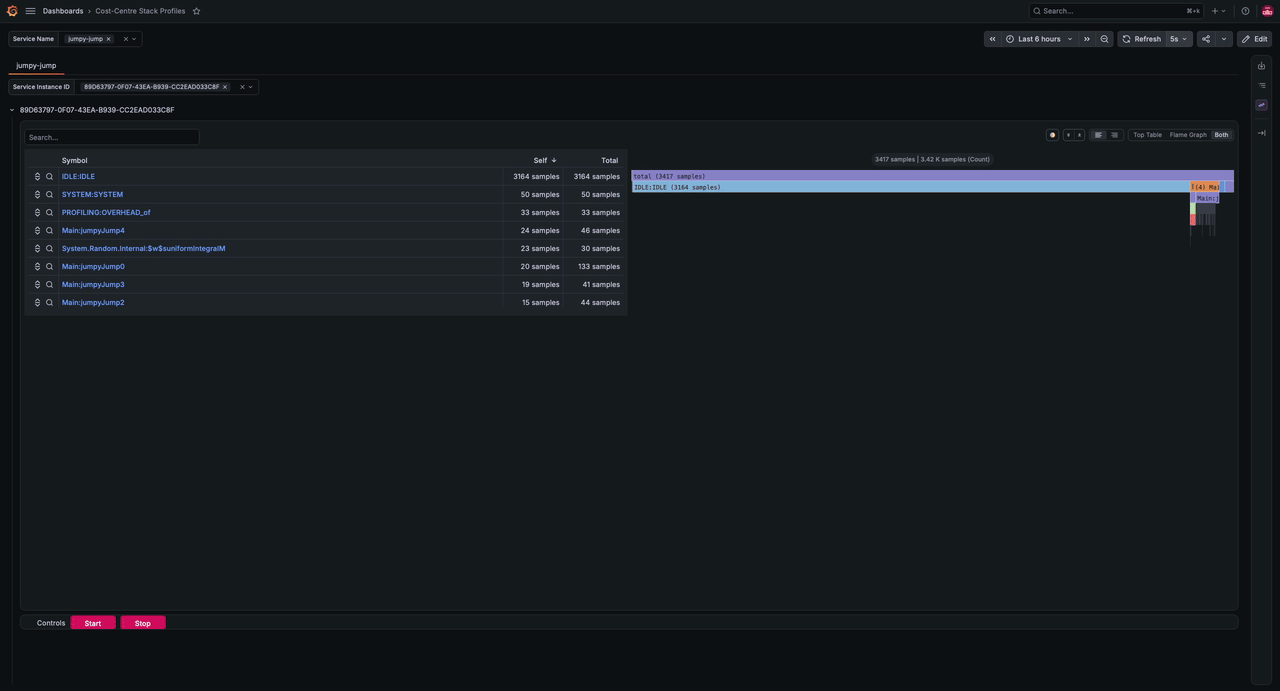Align flame graph text right

coord(1114,135)
